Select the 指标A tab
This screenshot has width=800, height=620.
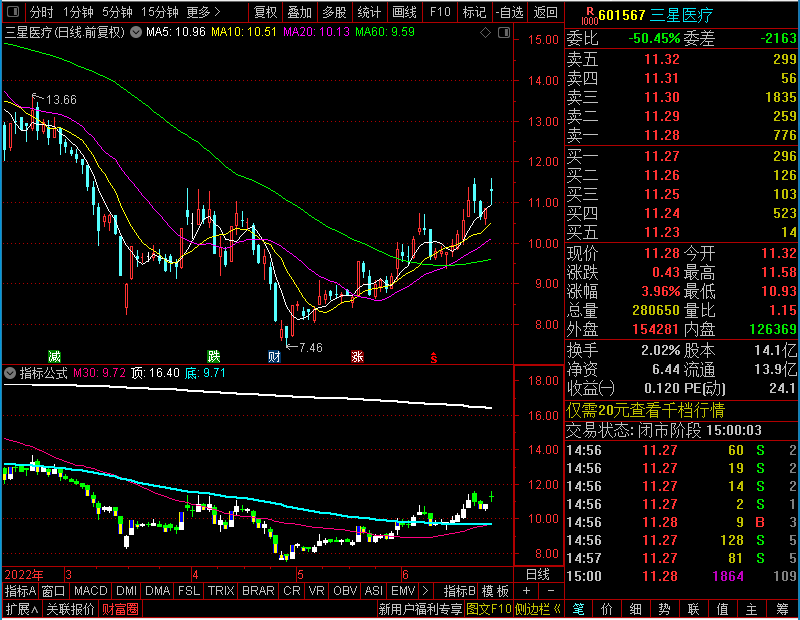click(20, 591)
